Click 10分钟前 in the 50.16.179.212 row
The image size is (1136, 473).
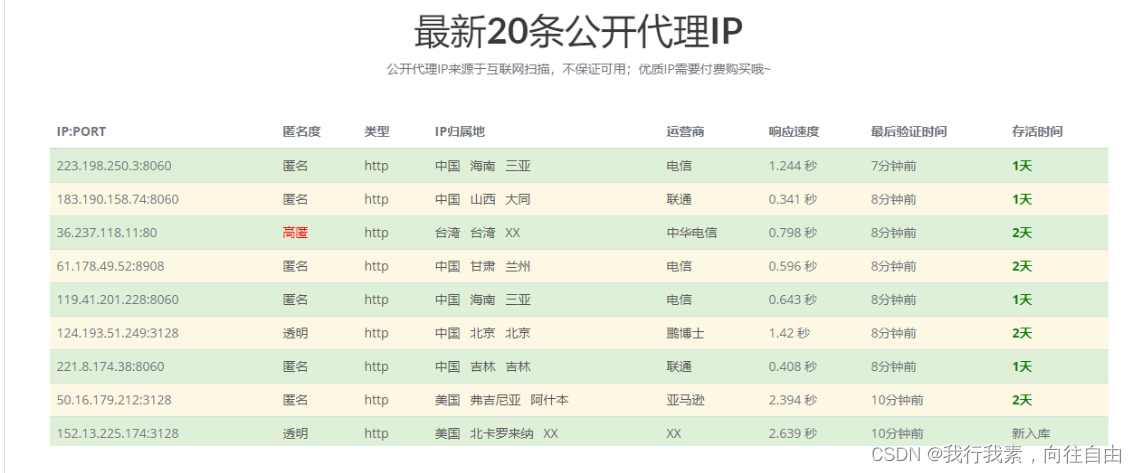[x=897, y=400]
